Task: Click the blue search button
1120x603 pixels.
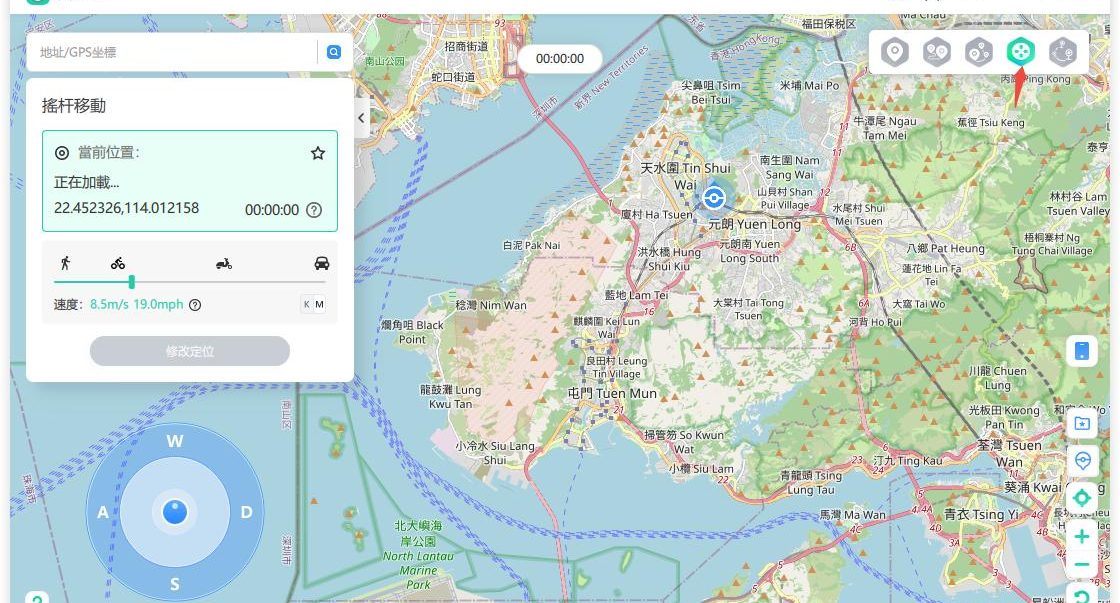Action: [x=334, y=52]
